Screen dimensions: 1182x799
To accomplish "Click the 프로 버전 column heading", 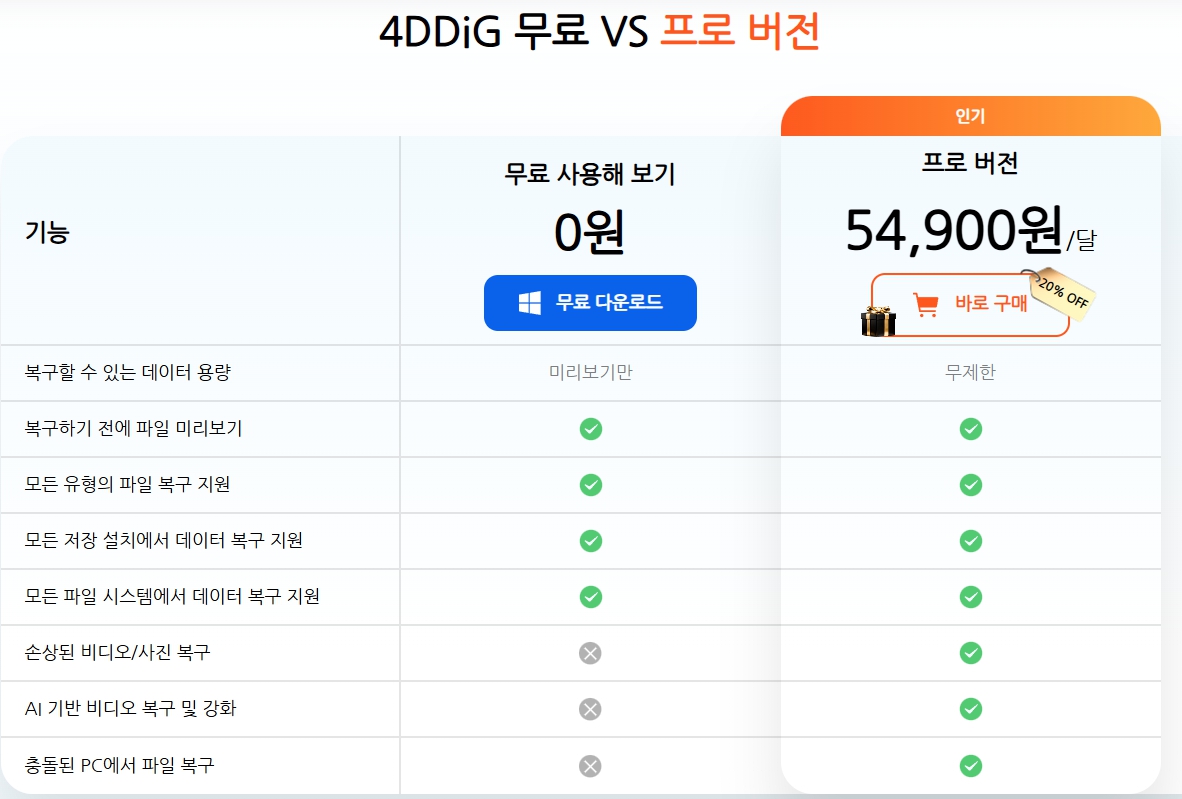I will click(x=970, y=163).
